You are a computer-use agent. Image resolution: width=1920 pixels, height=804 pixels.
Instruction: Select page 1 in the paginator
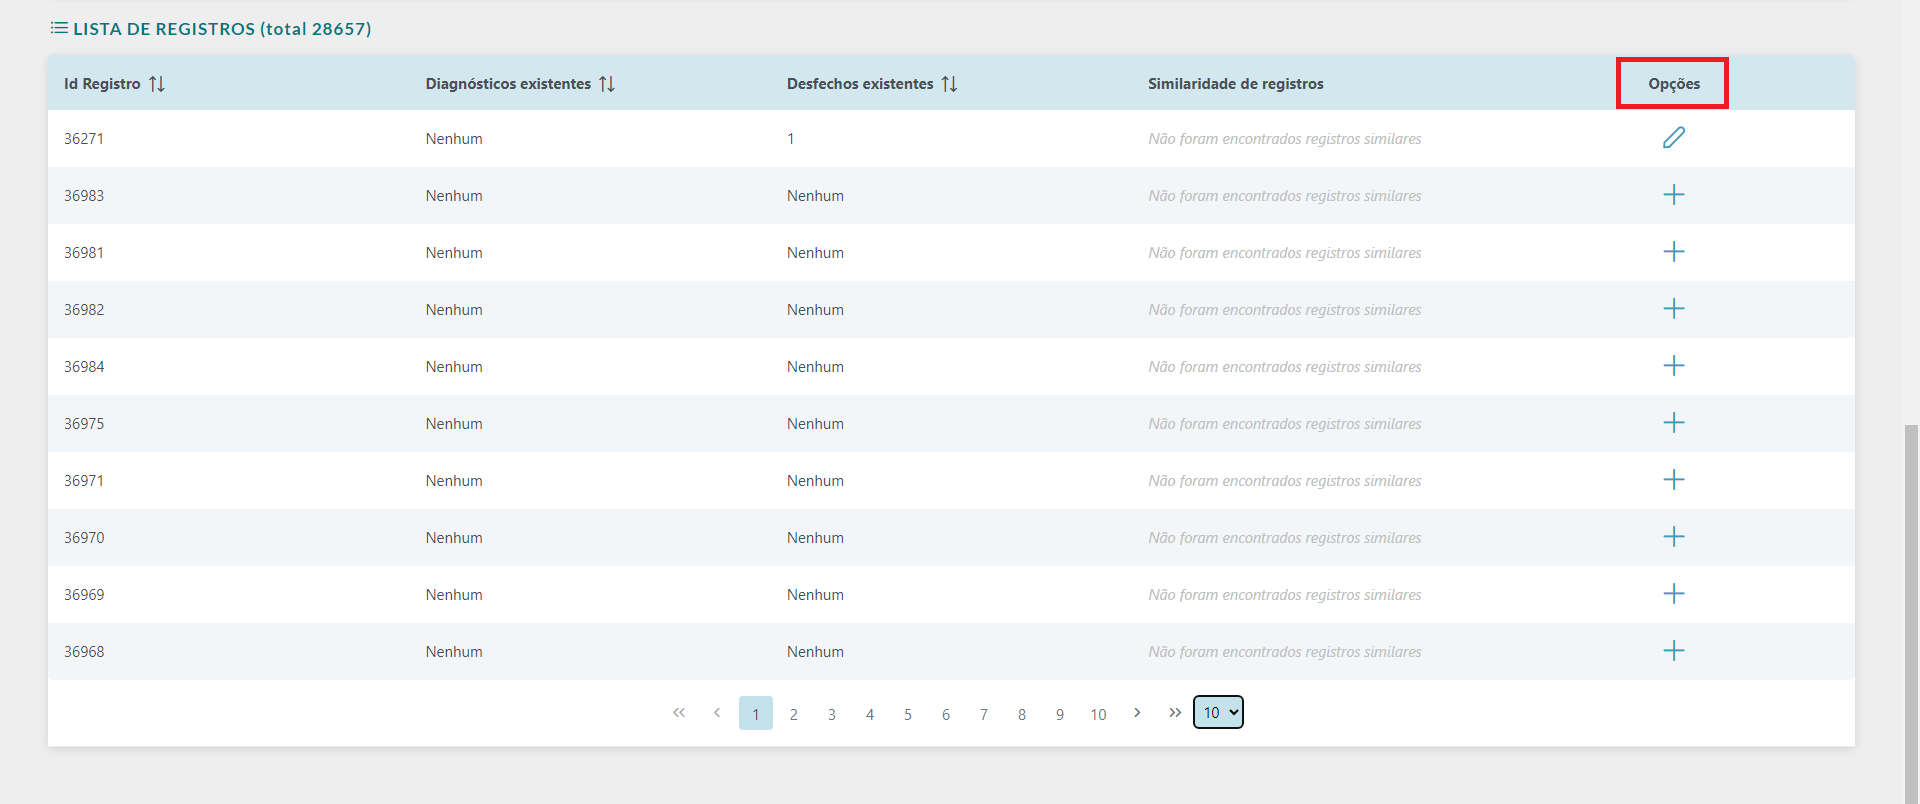(x=756, y=713)
